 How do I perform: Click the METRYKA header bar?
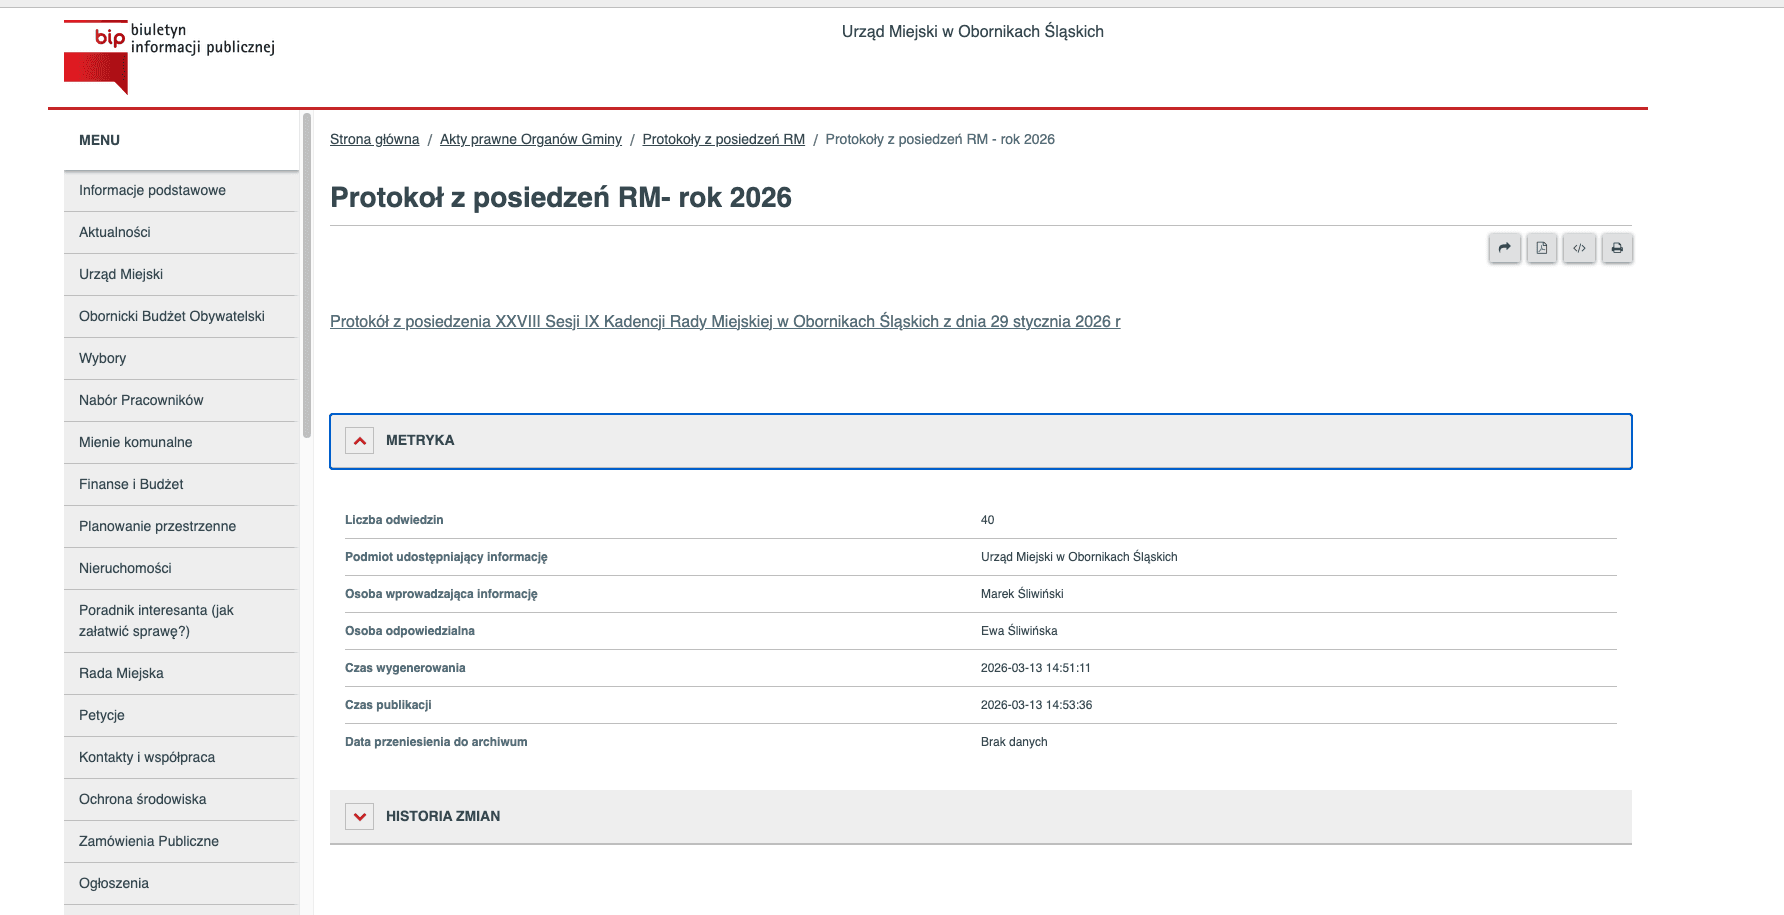pos(980,441)
